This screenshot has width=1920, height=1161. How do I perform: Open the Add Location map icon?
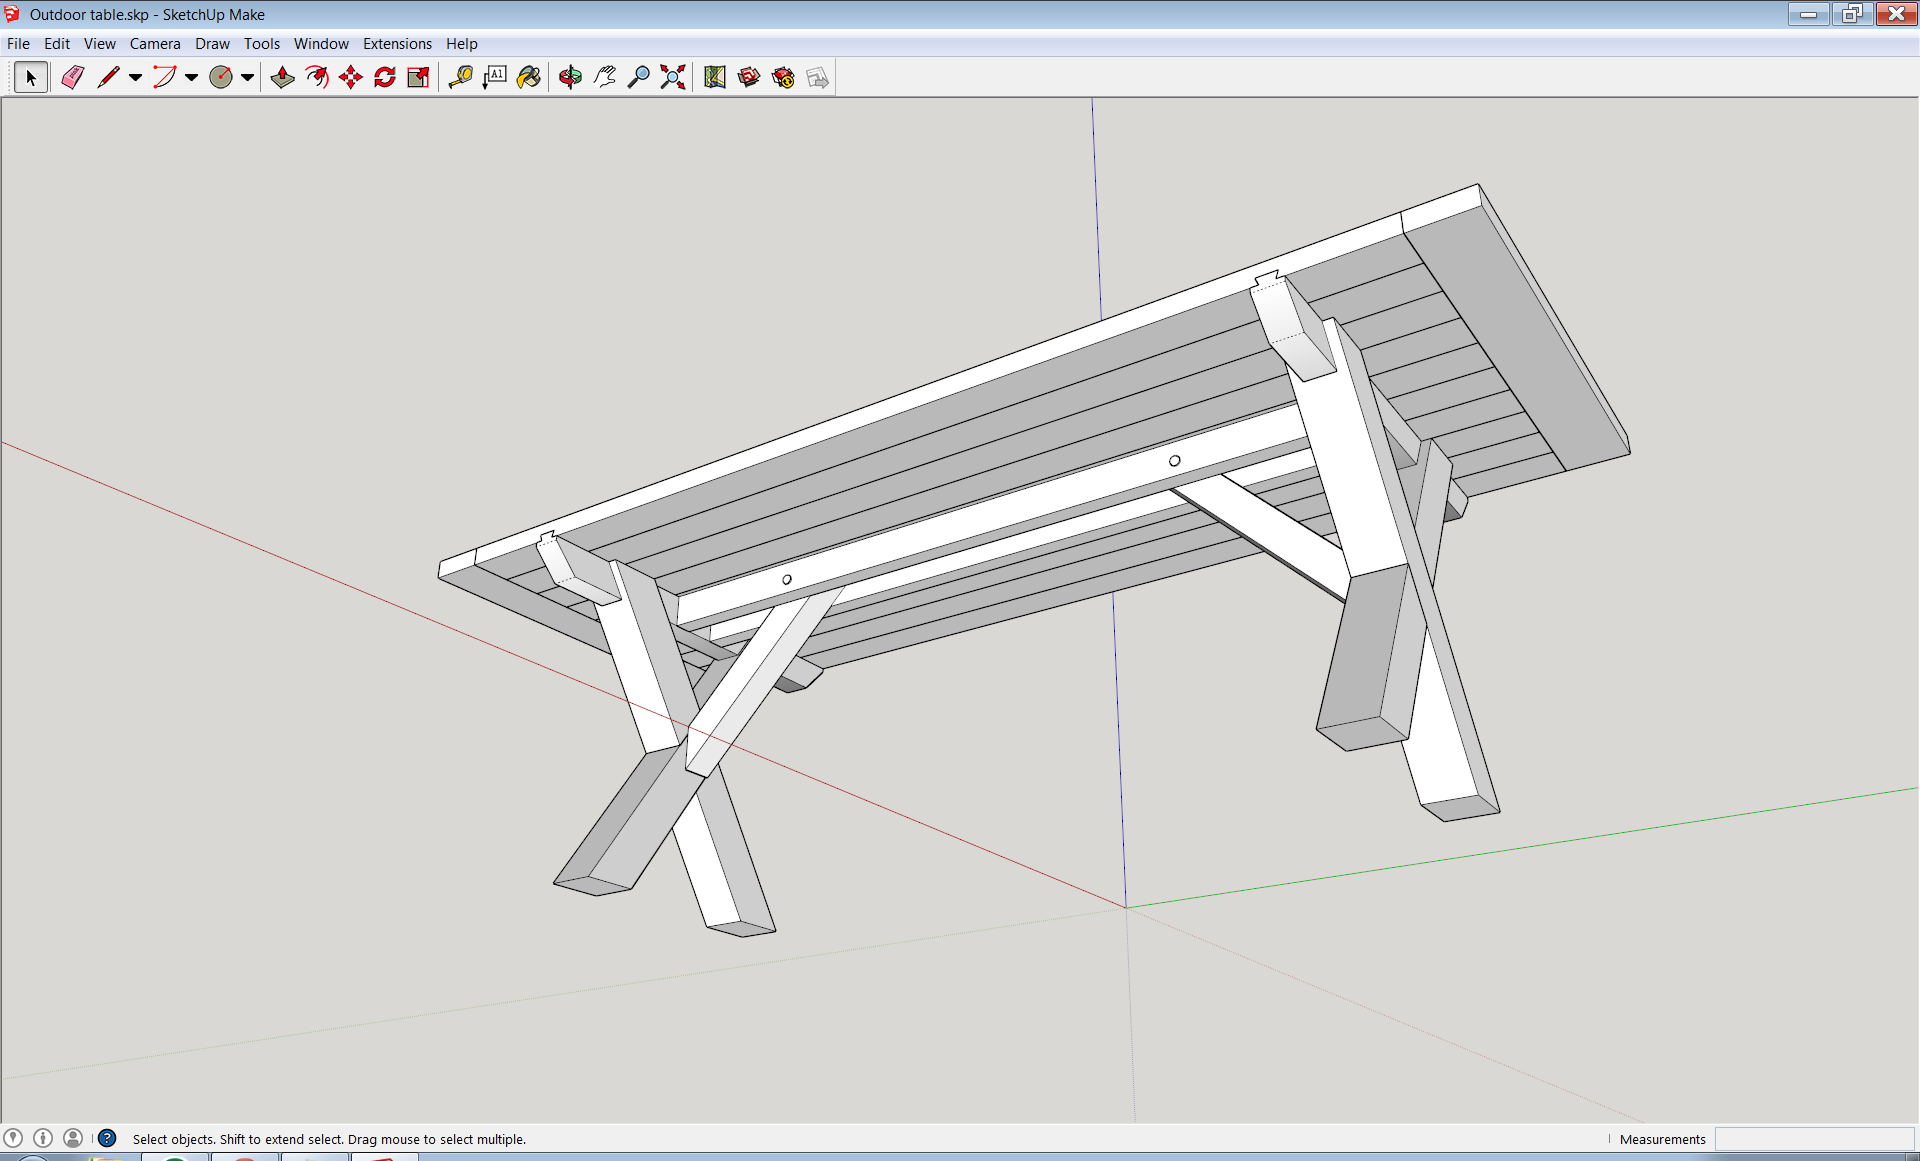714,77
